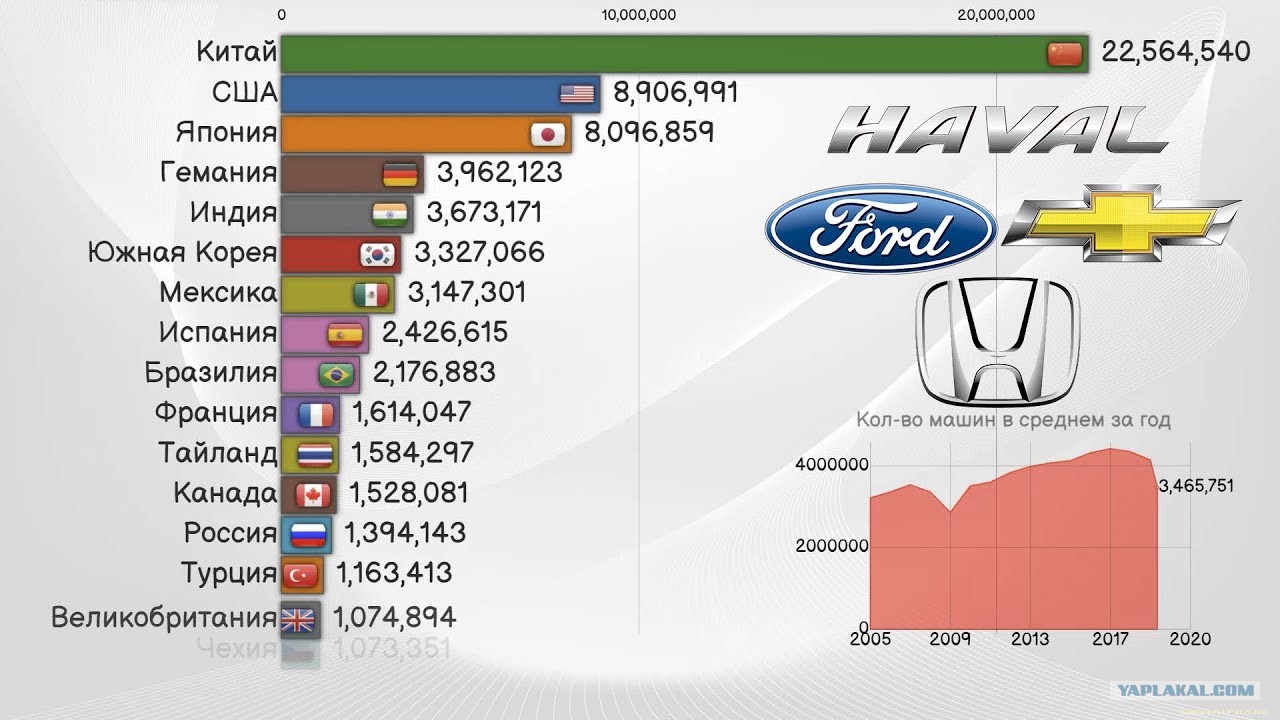Click the country label Южная Корея

coord(182,253)
